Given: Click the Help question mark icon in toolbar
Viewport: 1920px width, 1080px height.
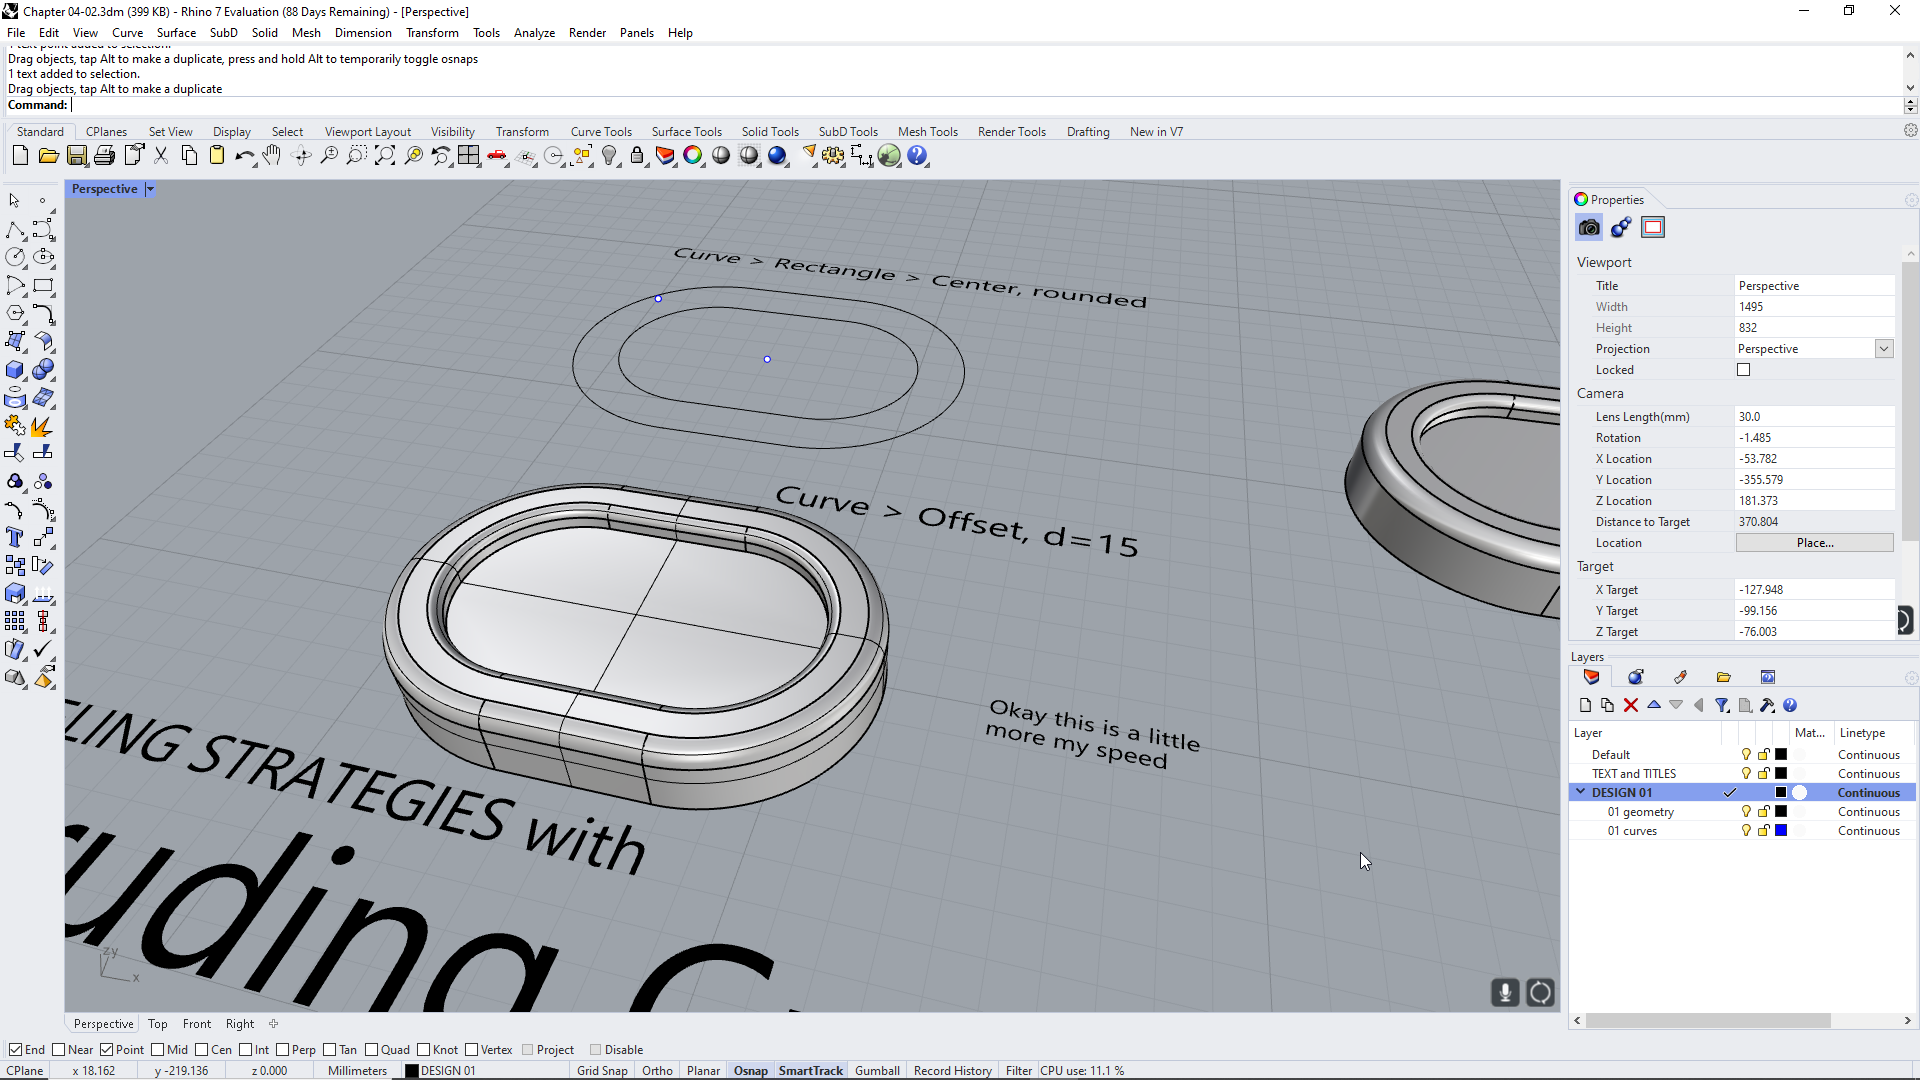Looking at the screenshot, I should coord(917,156).
